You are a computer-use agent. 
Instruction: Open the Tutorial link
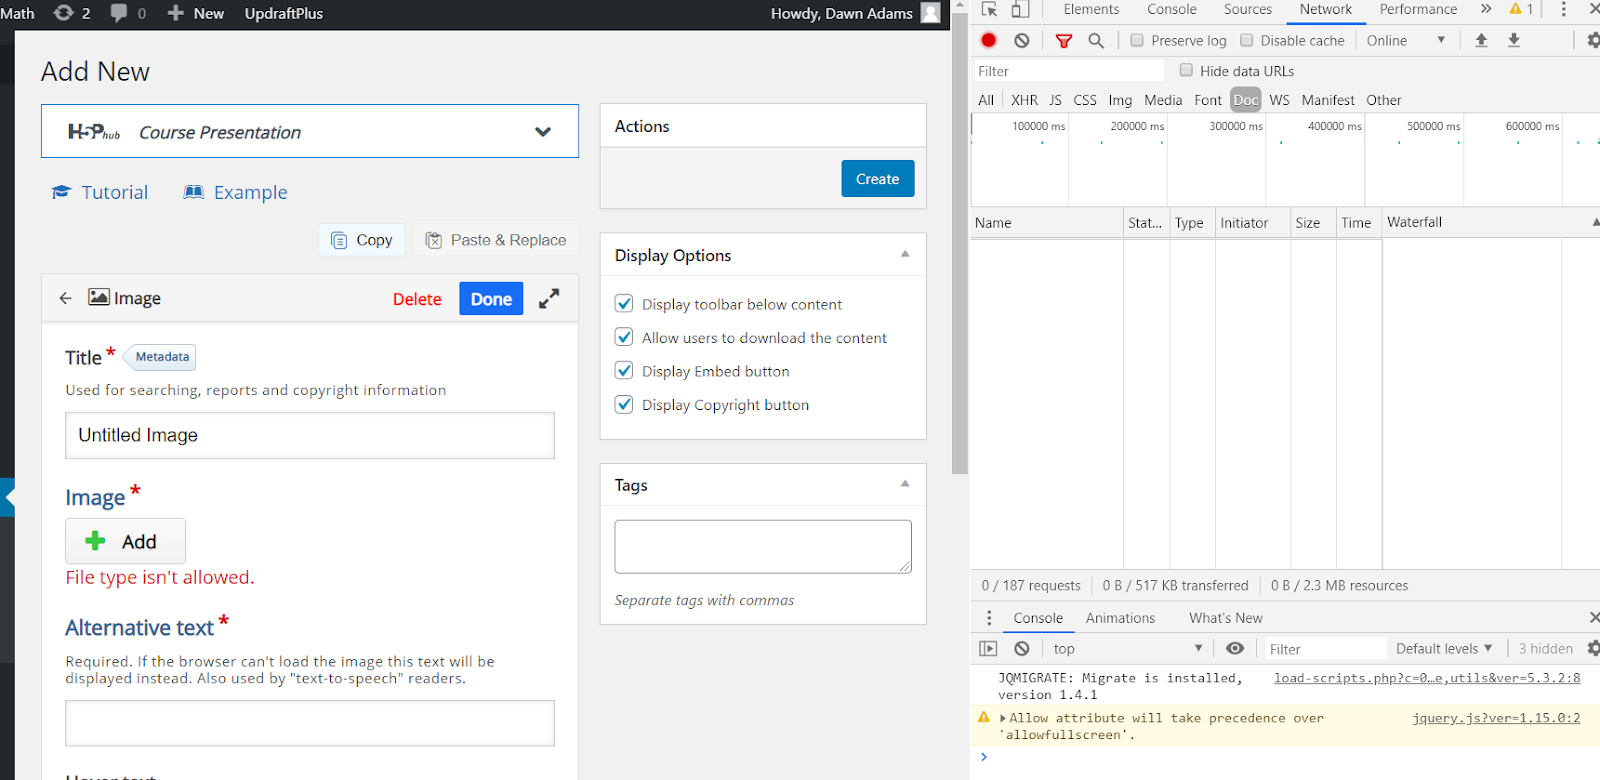[100, 192]
